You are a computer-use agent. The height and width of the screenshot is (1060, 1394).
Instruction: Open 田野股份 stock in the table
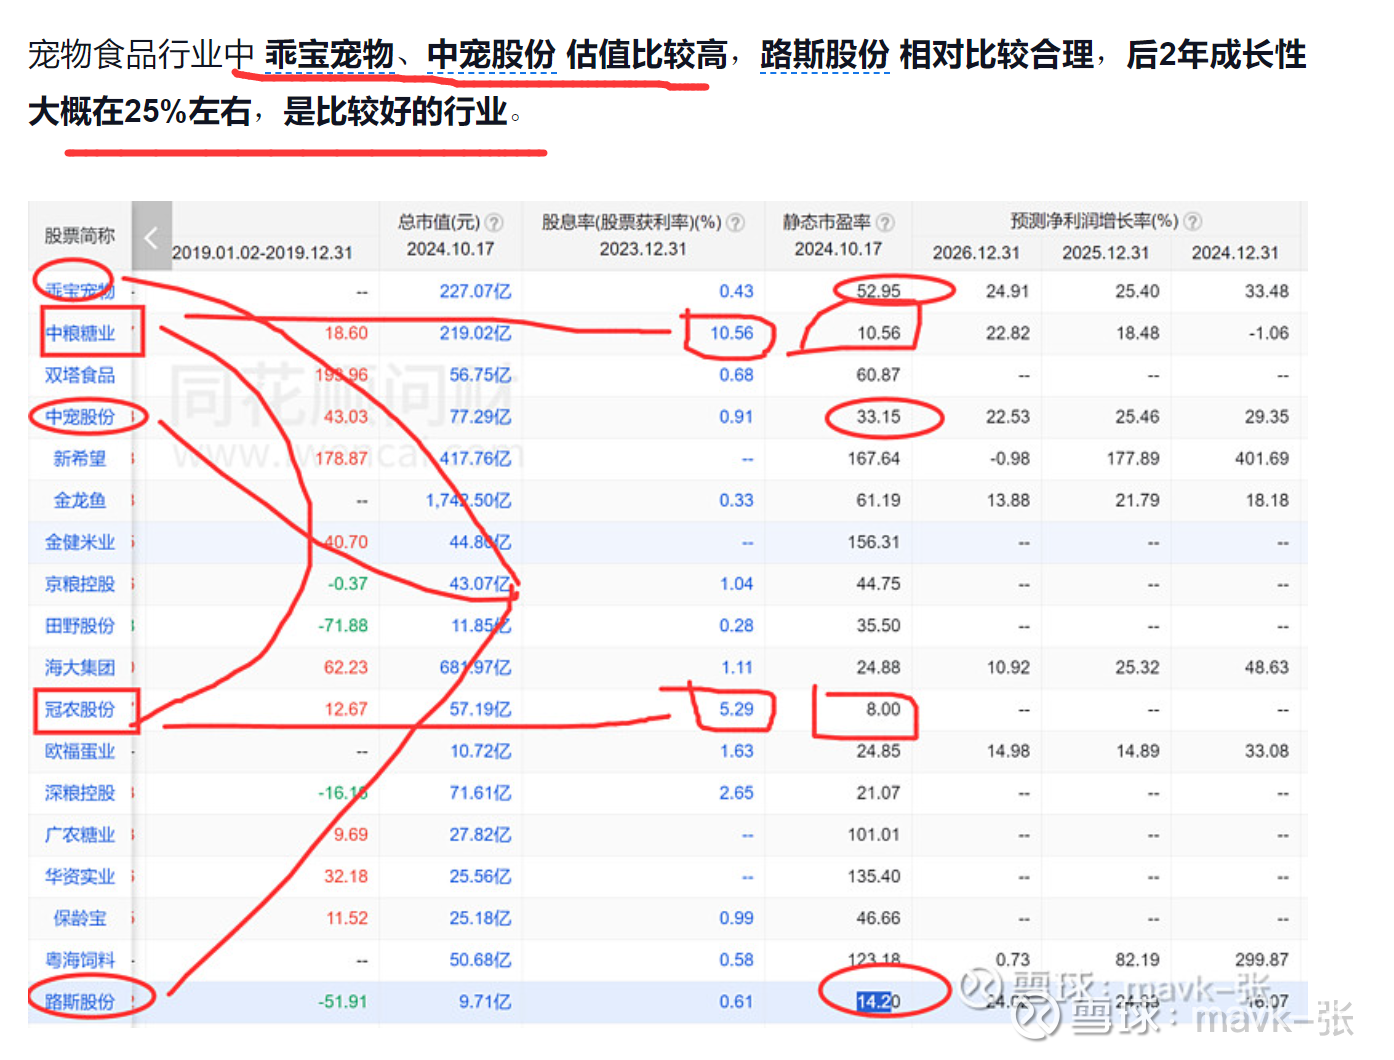80,626
